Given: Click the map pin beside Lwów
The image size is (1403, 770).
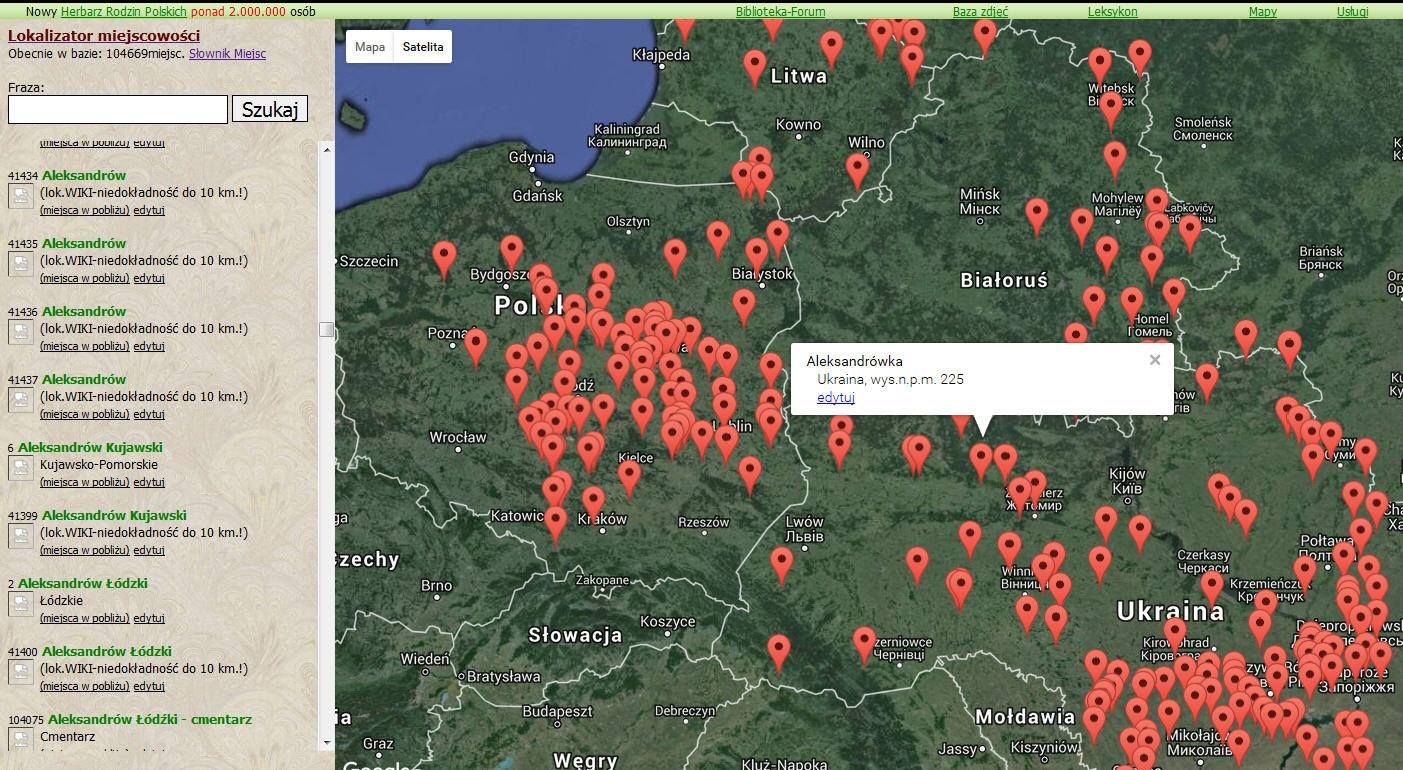Looking at the screenshot, I should (x=781, y=566).
